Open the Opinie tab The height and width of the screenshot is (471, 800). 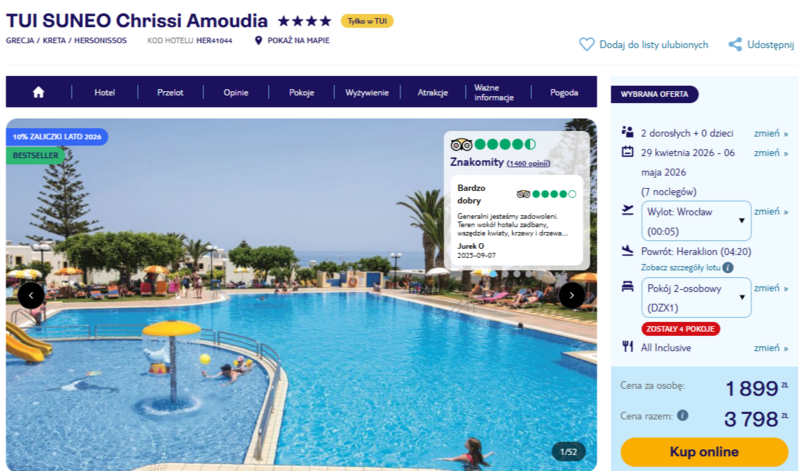point(236,92)
